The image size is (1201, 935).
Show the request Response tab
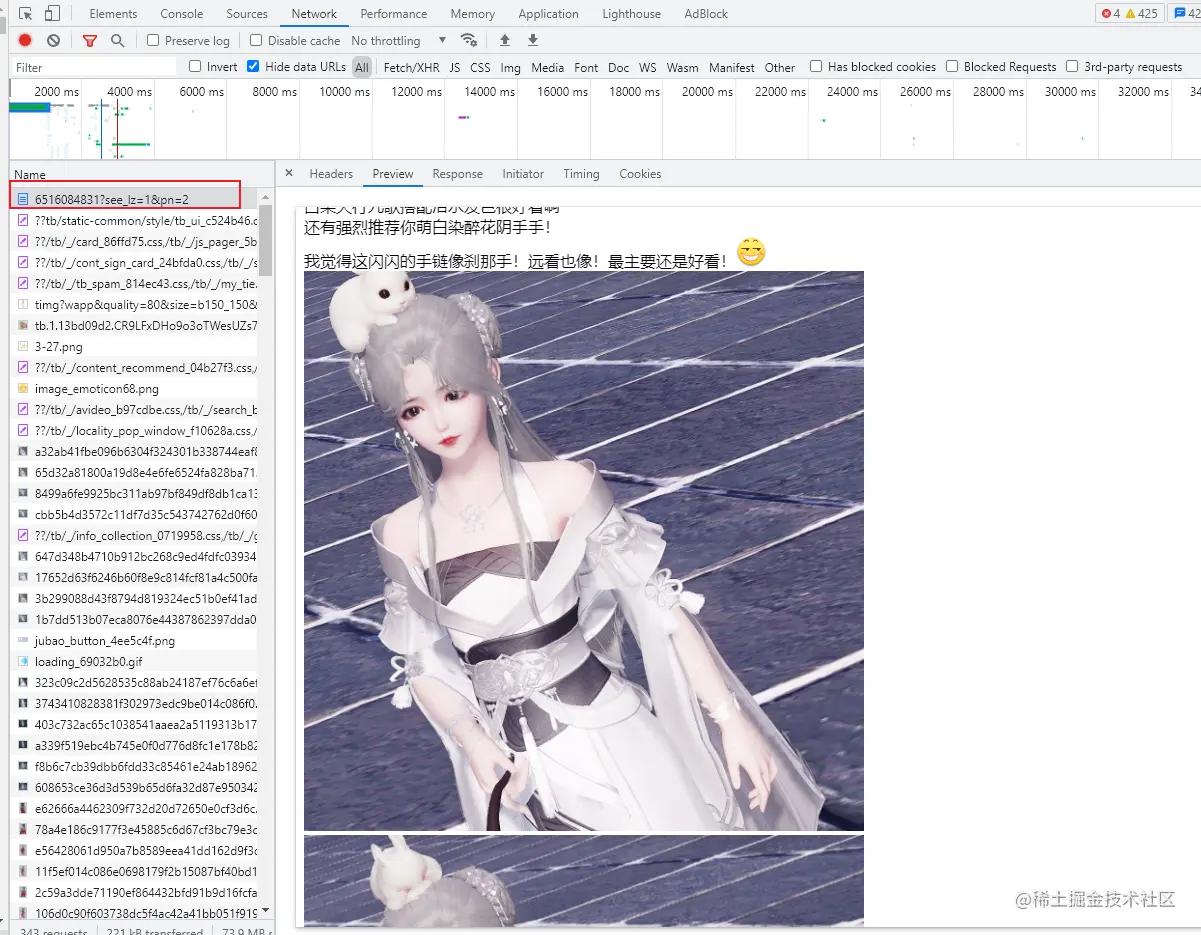458,174
